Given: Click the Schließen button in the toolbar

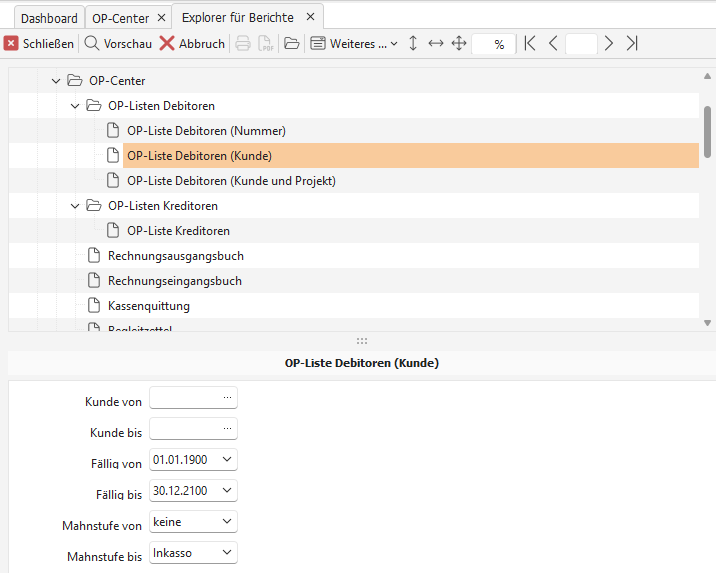Looking at the screenshot, I should pyautogui.click(x=39, y=43).
